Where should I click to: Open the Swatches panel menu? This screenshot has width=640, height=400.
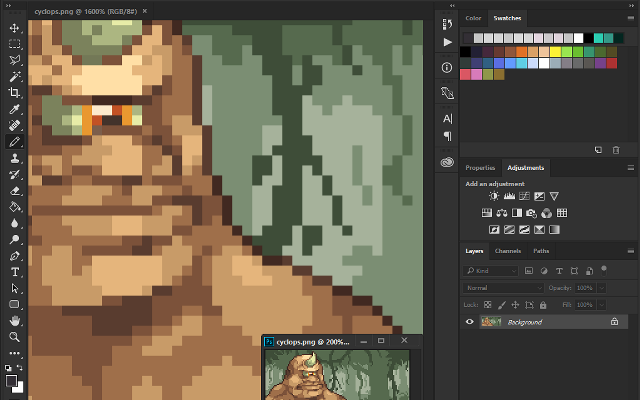point(631,18)
